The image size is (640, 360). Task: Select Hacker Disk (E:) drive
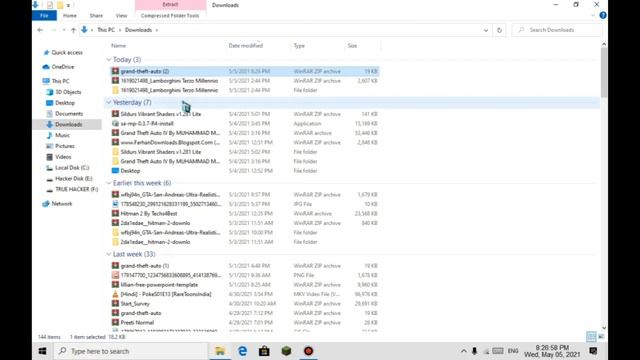73,178
